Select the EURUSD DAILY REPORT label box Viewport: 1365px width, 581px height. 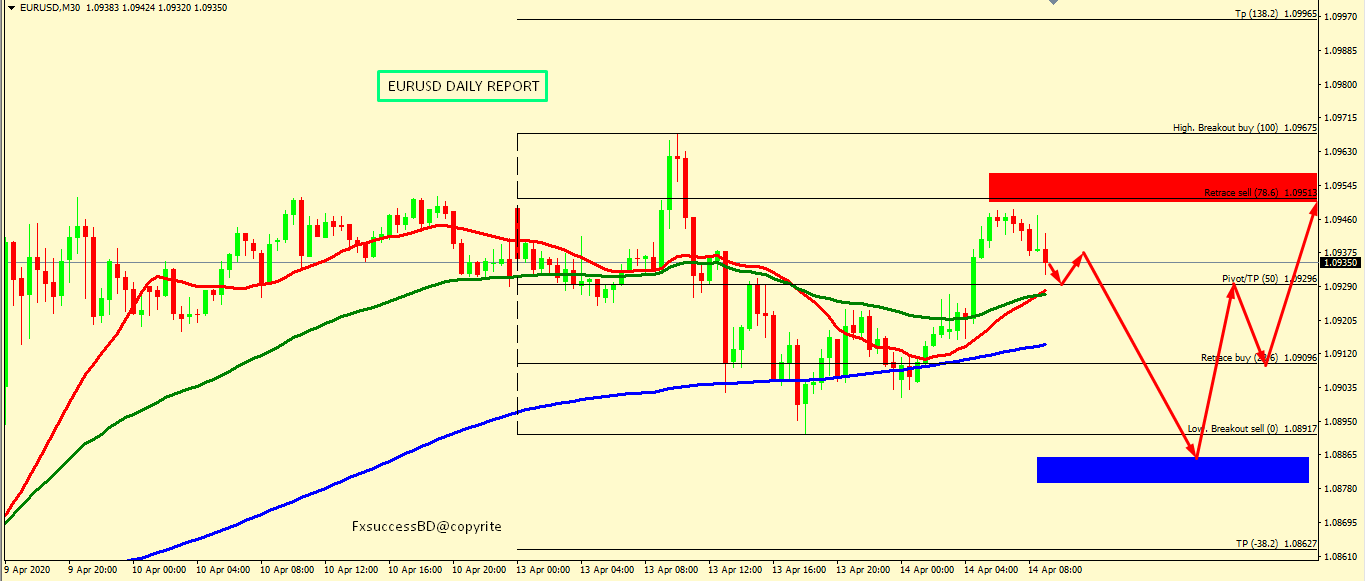463,86
